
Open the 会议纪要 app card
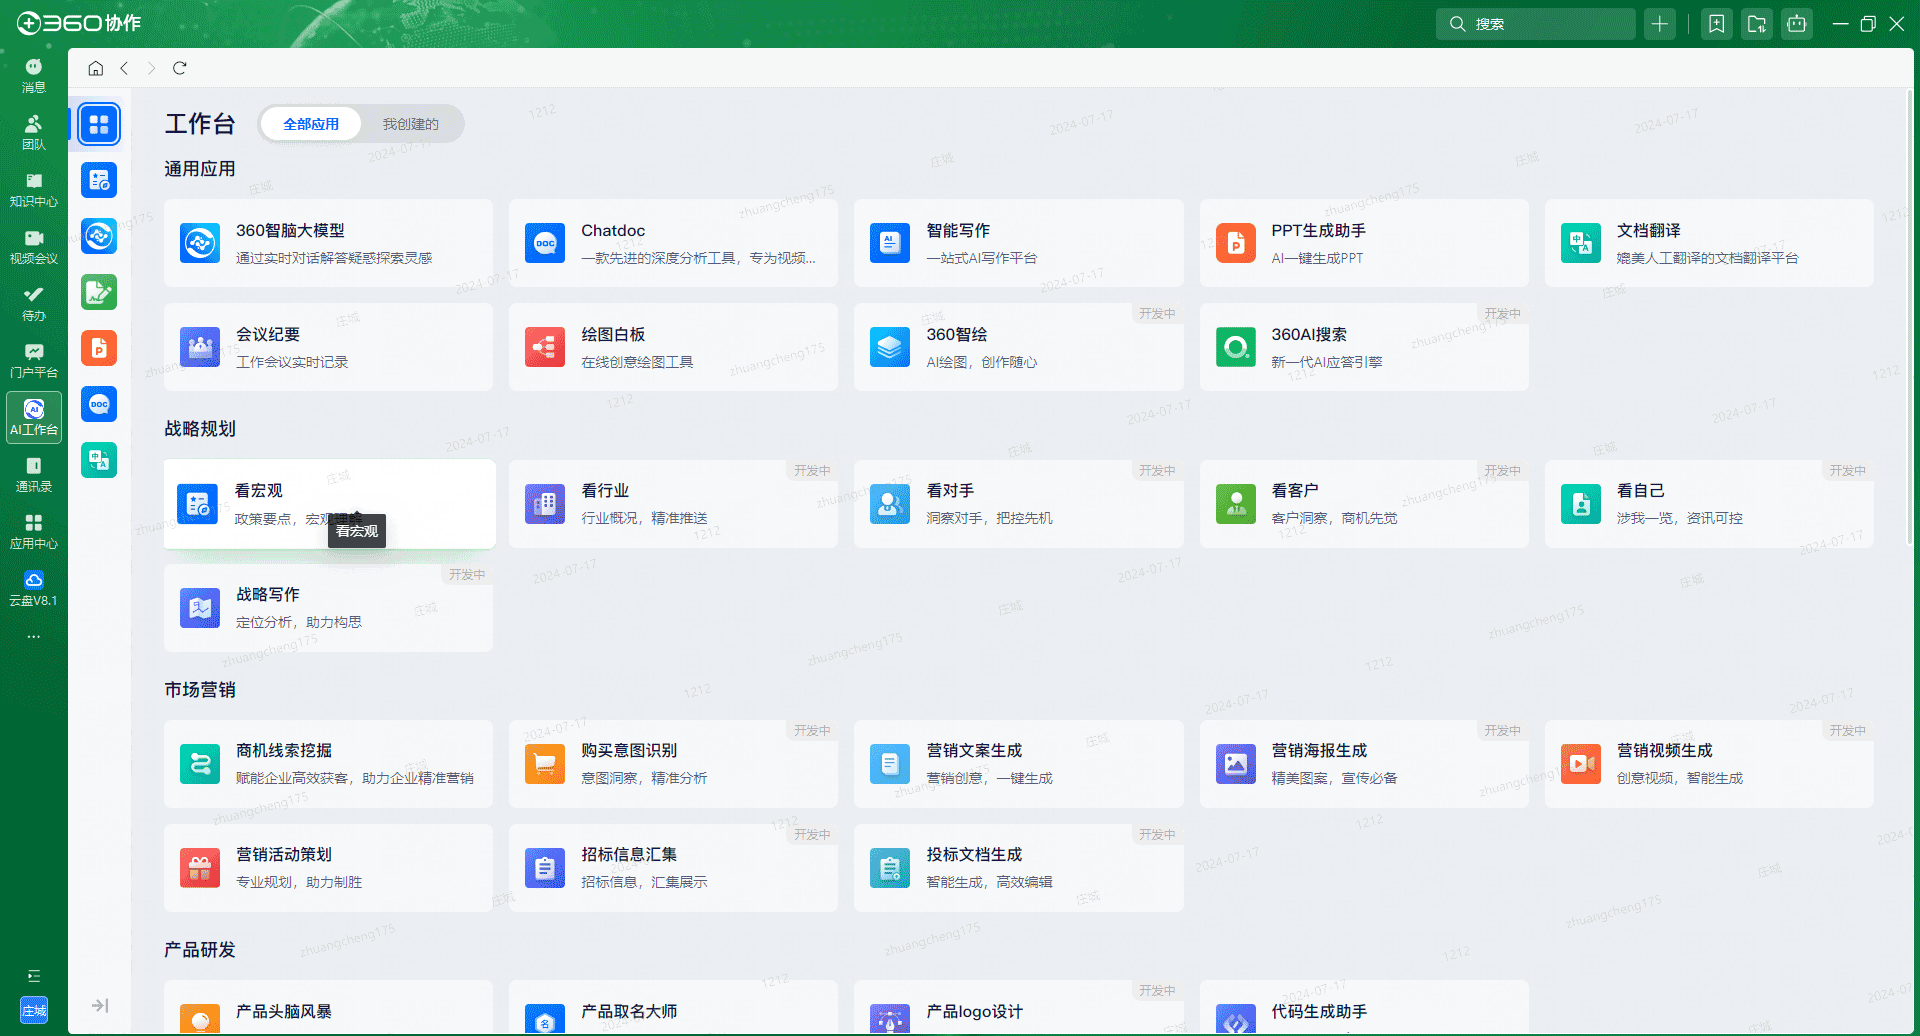(328, 347)
